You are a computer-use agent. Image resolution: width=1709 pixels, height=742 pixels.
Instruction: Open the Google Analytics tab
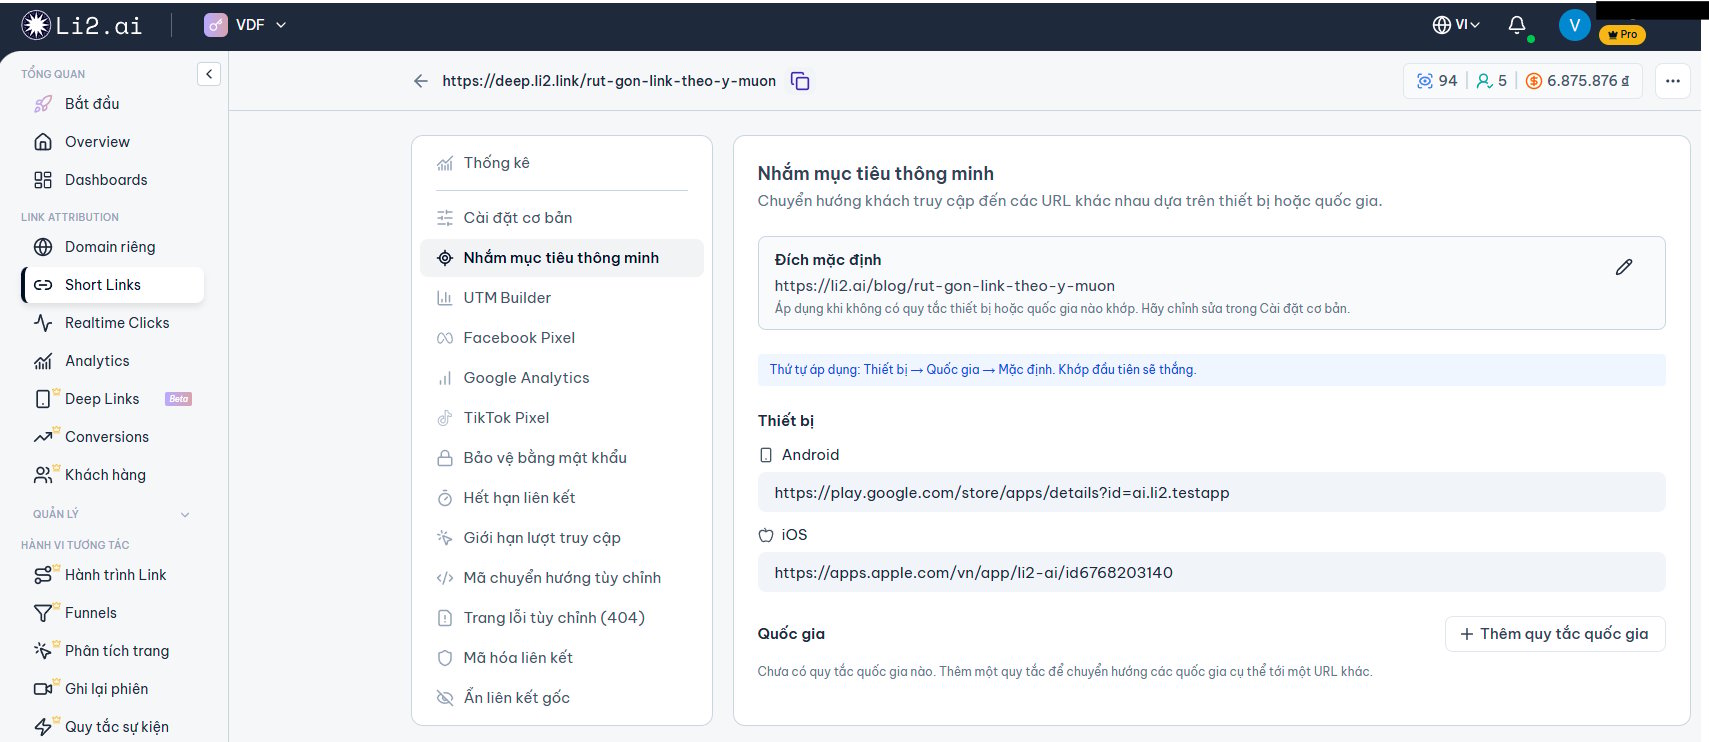click(x=562, y=378)
